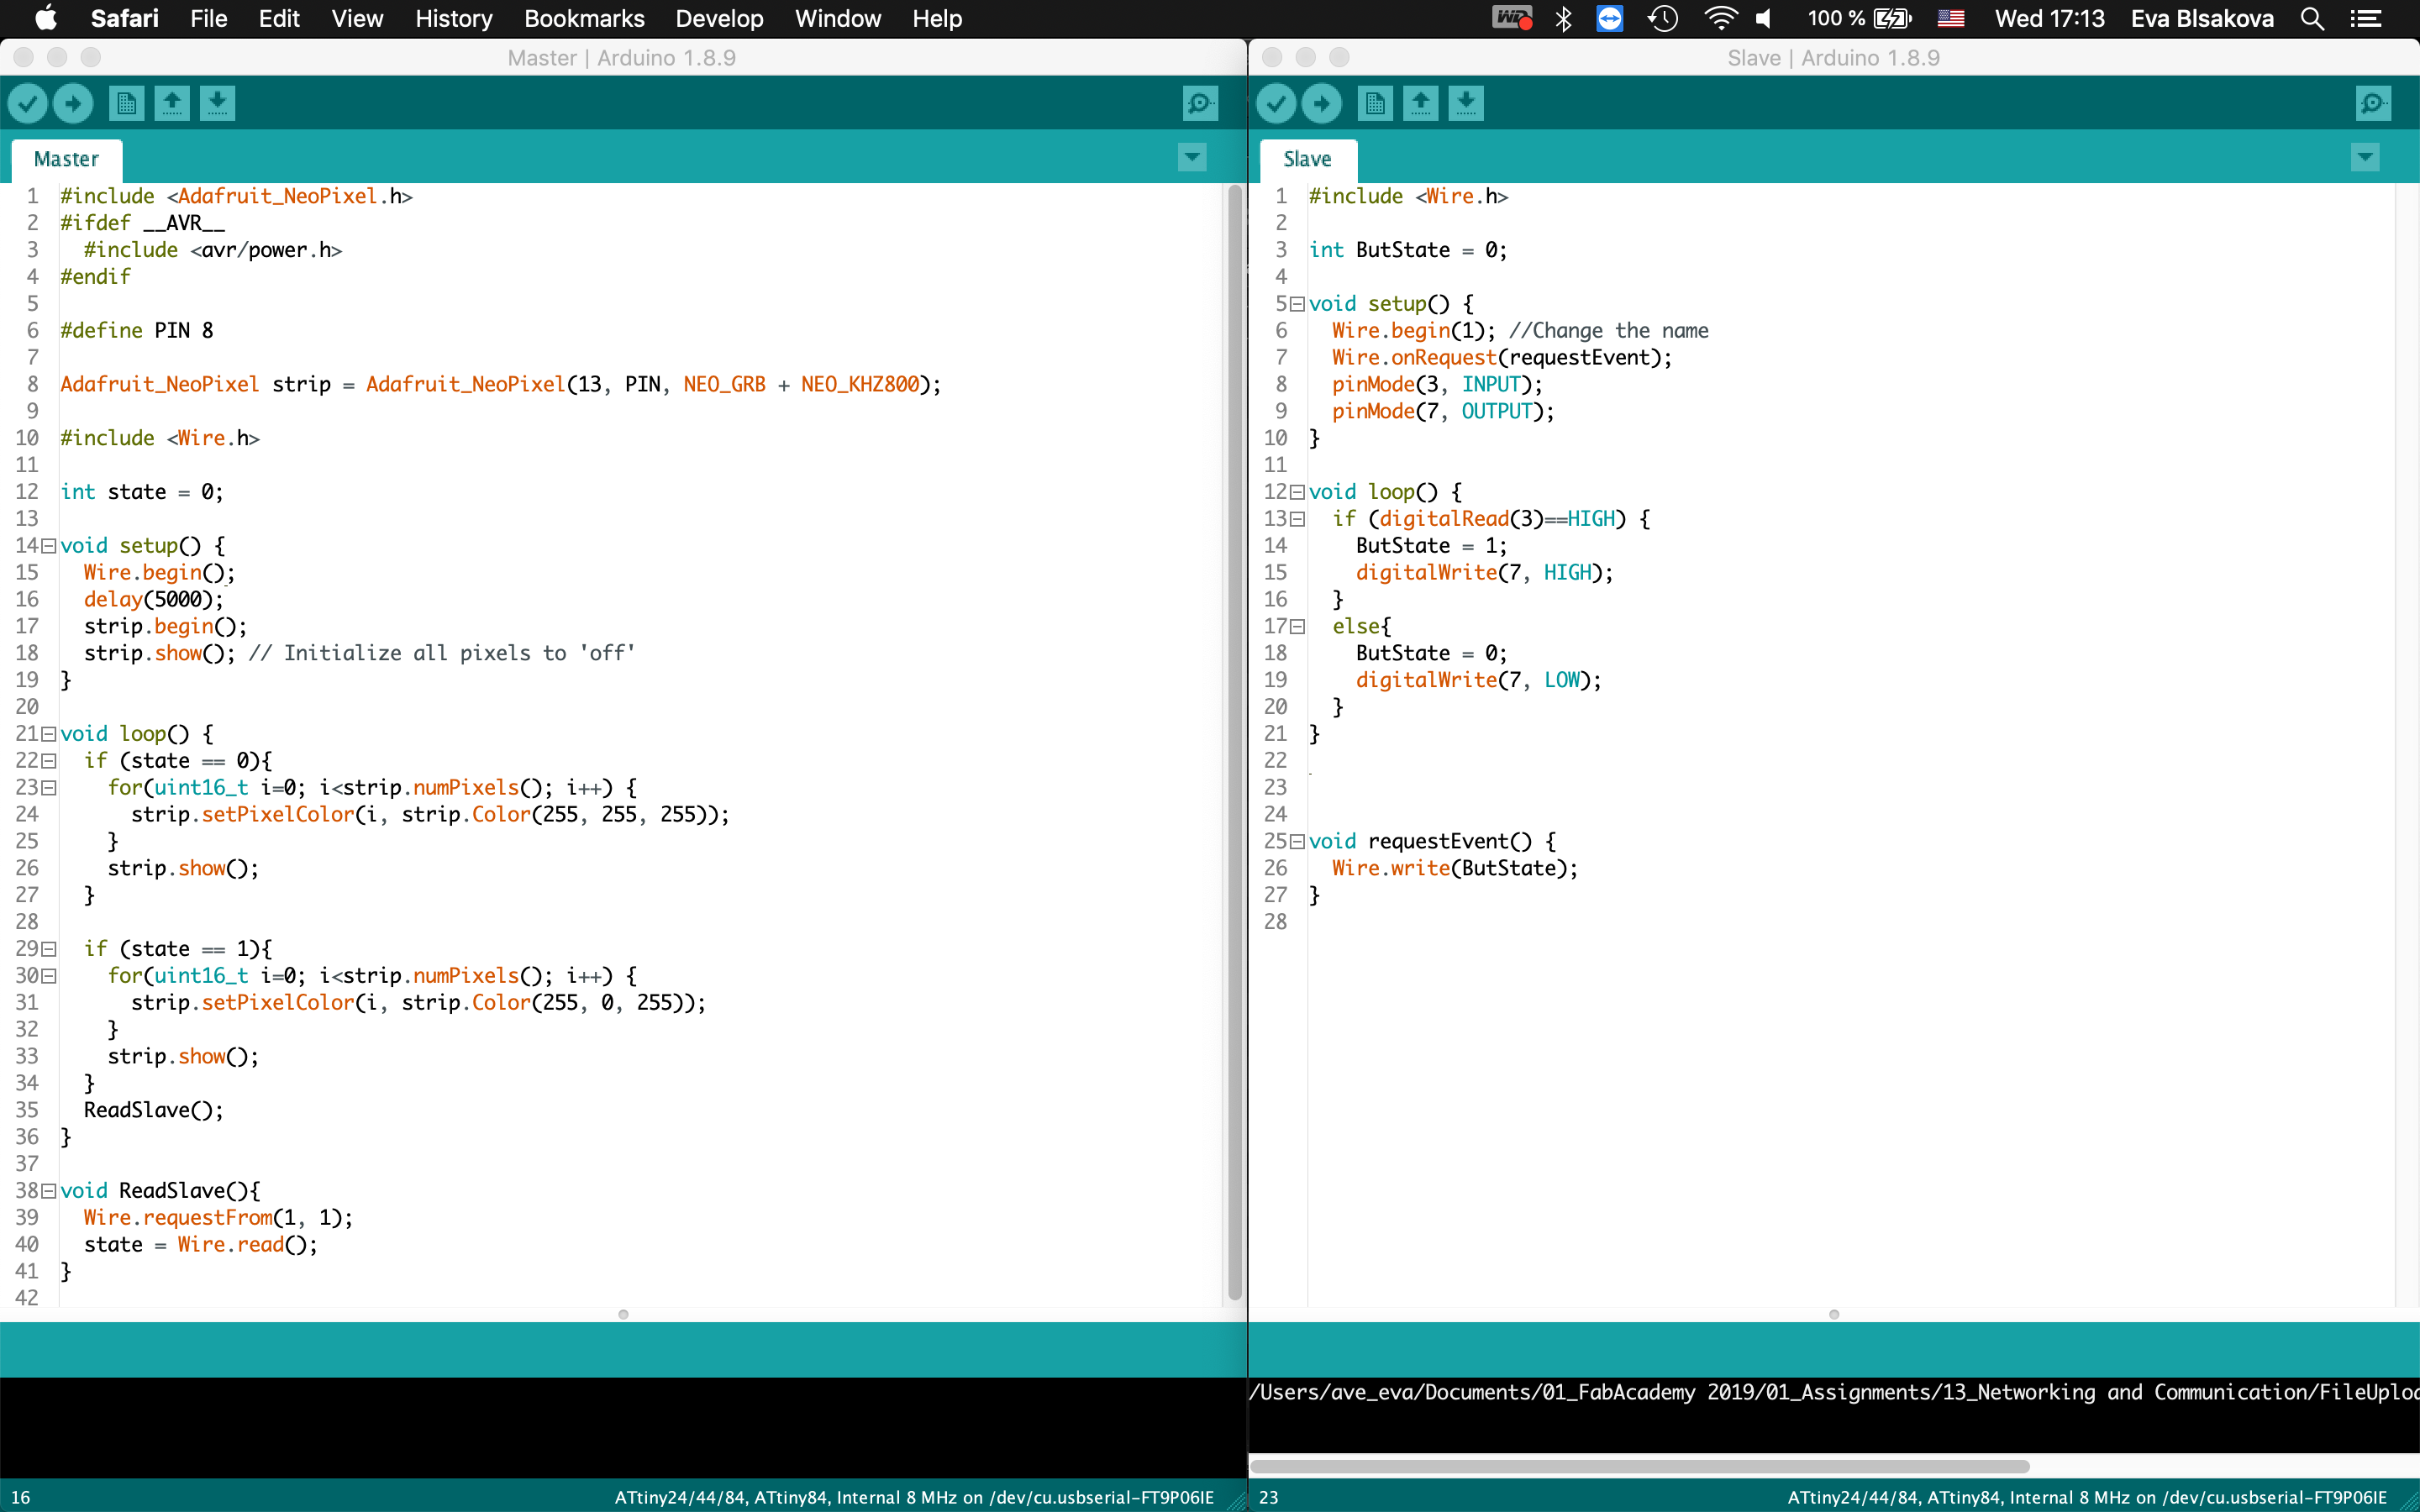Open Serial Monitor in Slave window

click(2372, 103)
